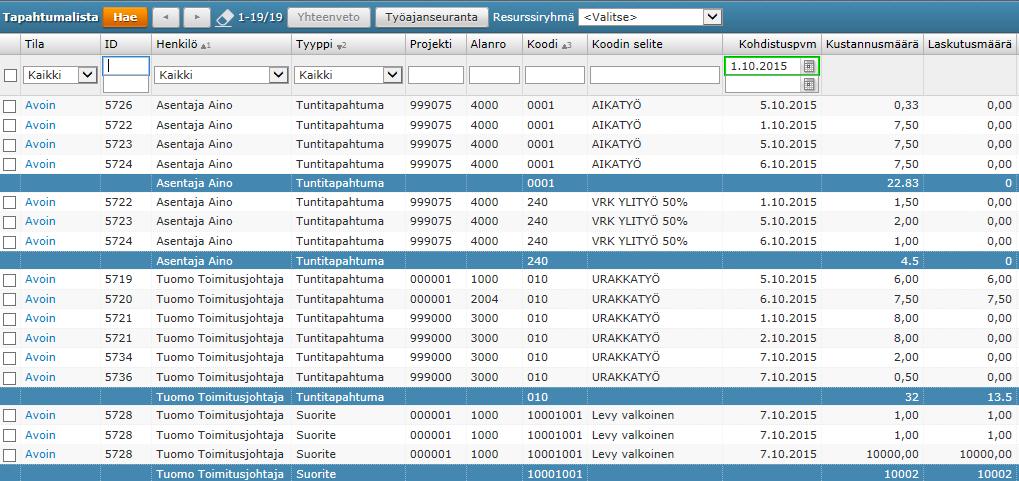Click the 1-19/19 record count text
This screenshot has height=481, width=1019.
pyautogui.click(x=260, y=18)
